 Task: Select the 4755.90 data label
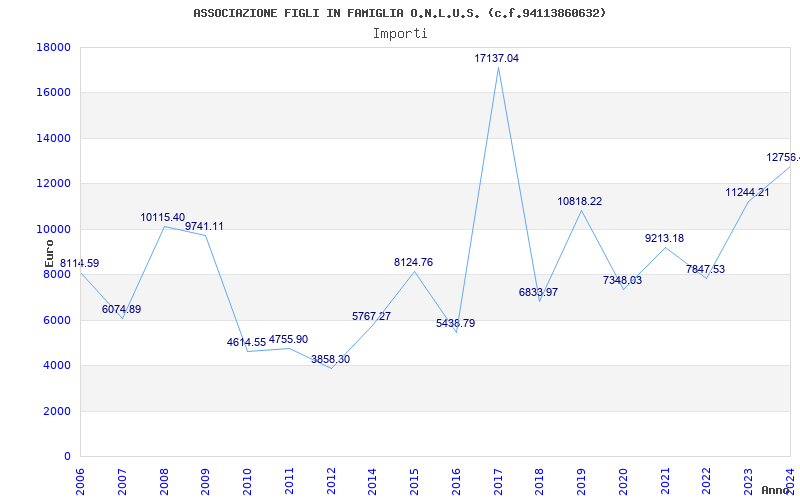click(x=288, y=339)
